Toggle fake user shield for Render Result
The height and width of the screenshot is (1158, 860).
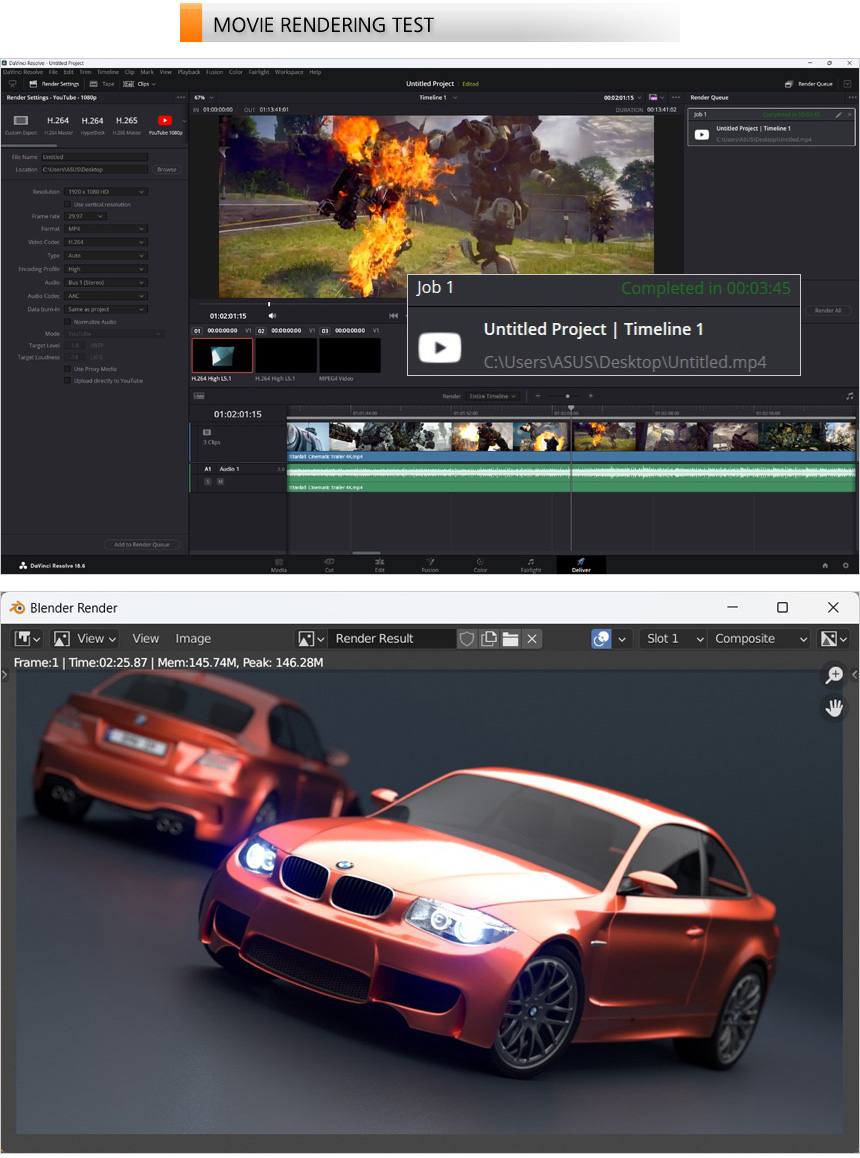[x=466, y=639]
